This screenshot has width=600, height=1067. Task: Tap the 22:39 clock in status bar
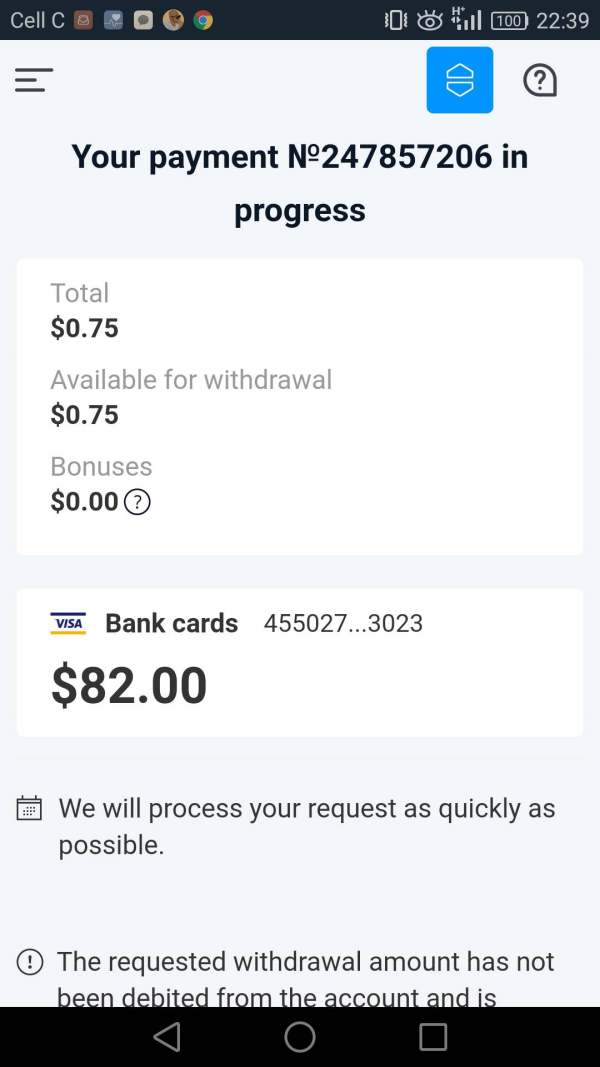(563, 20)
